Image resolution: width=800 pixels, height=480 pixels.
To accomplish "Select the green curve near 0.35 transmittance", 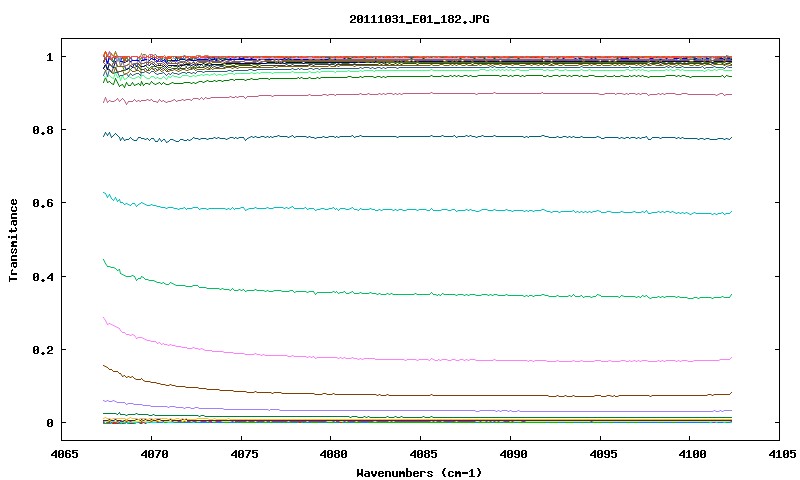I will 418,294.
